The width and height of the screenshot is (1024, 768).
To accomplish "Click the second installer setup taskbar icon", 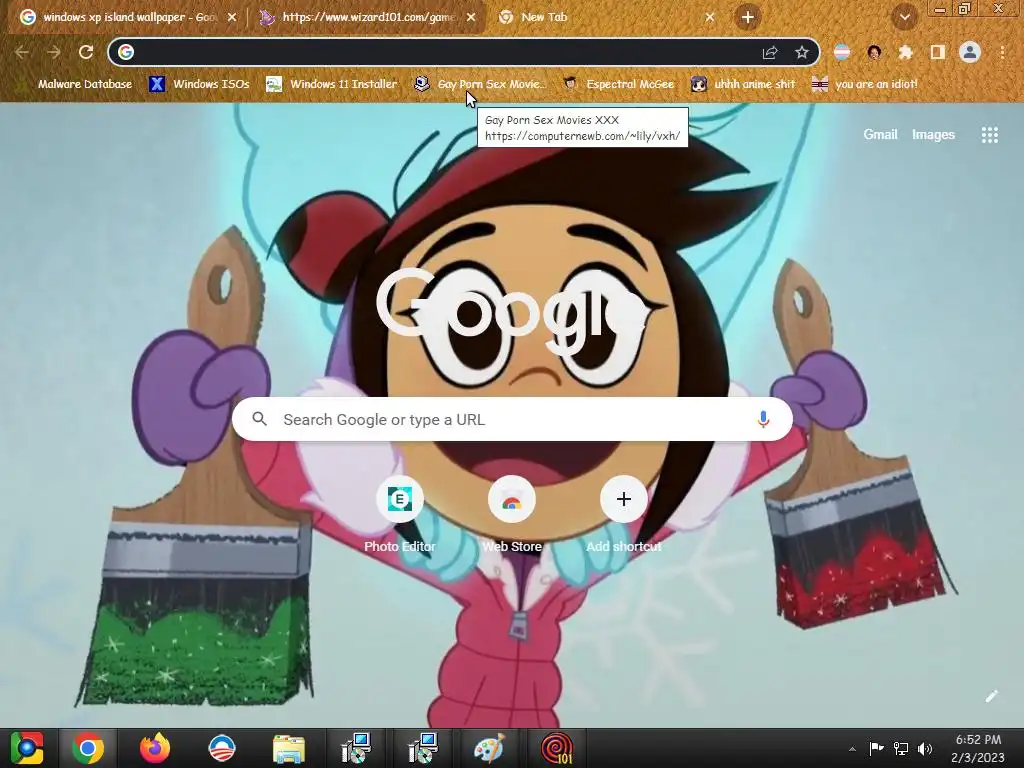I will click(x=423, y=748).
